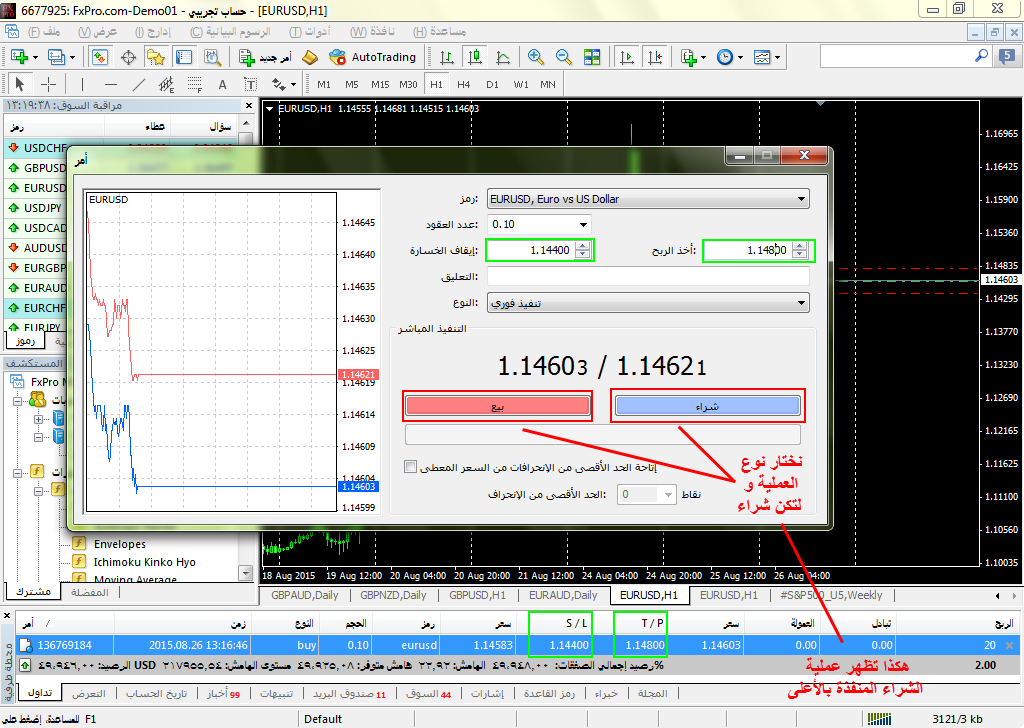Toggle the Data Window crosshair-target icon
This screenshot has width=1024, height=728.
click(x=129, y=57)
